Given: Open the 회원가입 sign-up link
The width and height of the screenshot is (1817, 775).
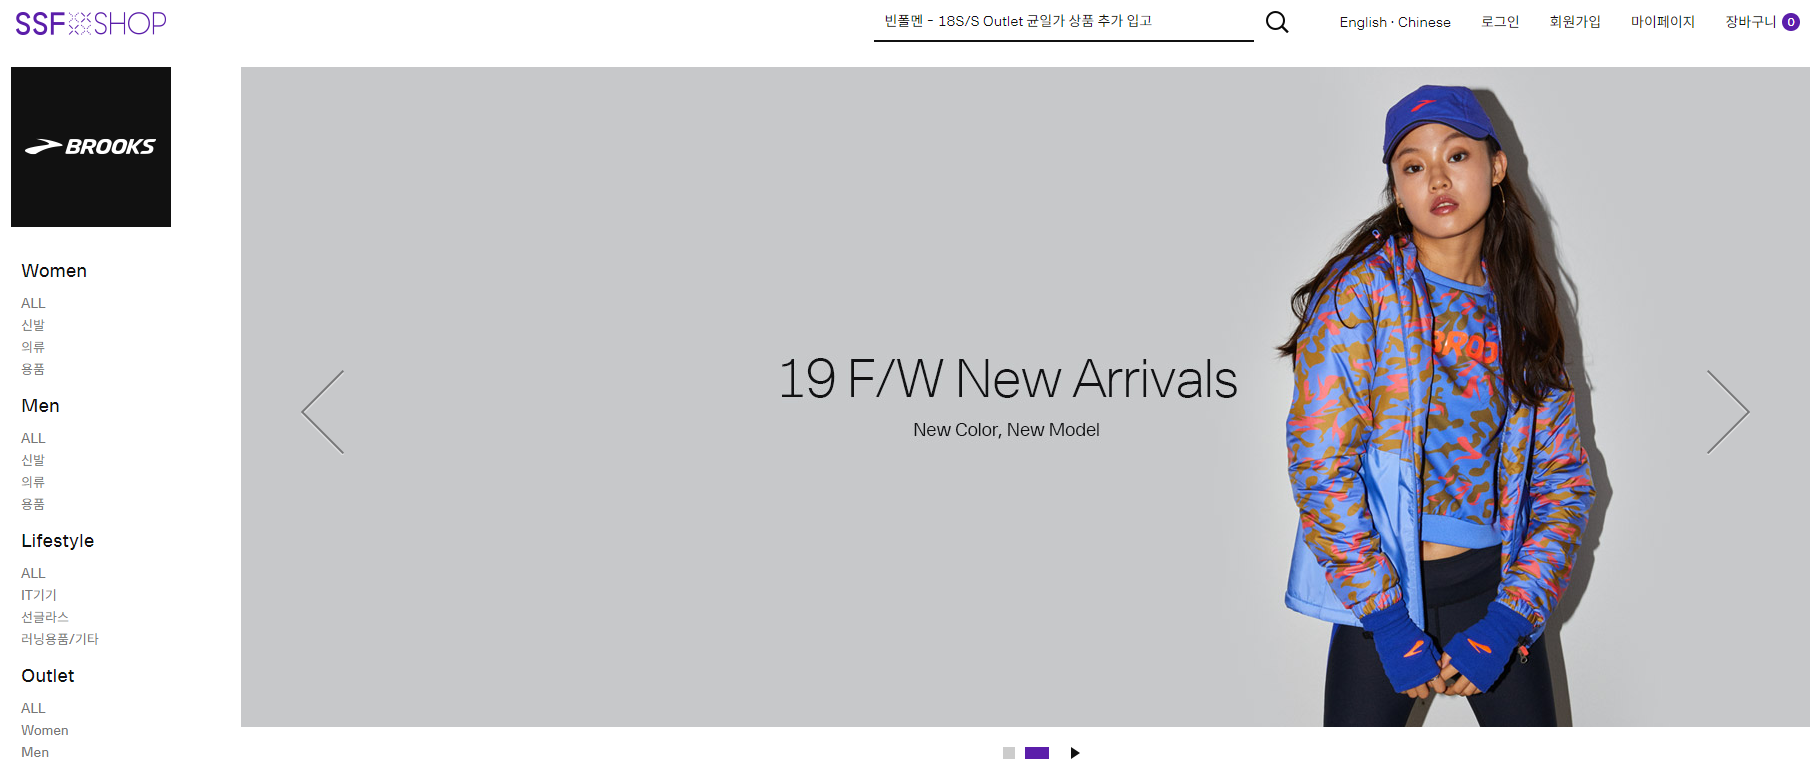Looking at the screenshot, I should tap(1575, 22).
